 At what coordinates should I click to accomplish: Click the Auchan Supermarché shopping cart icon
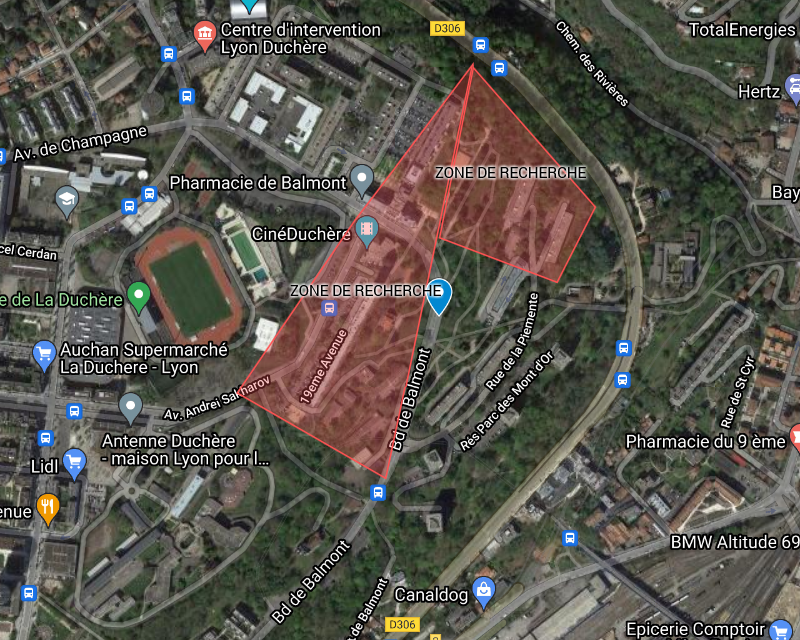tap(44, 355)
